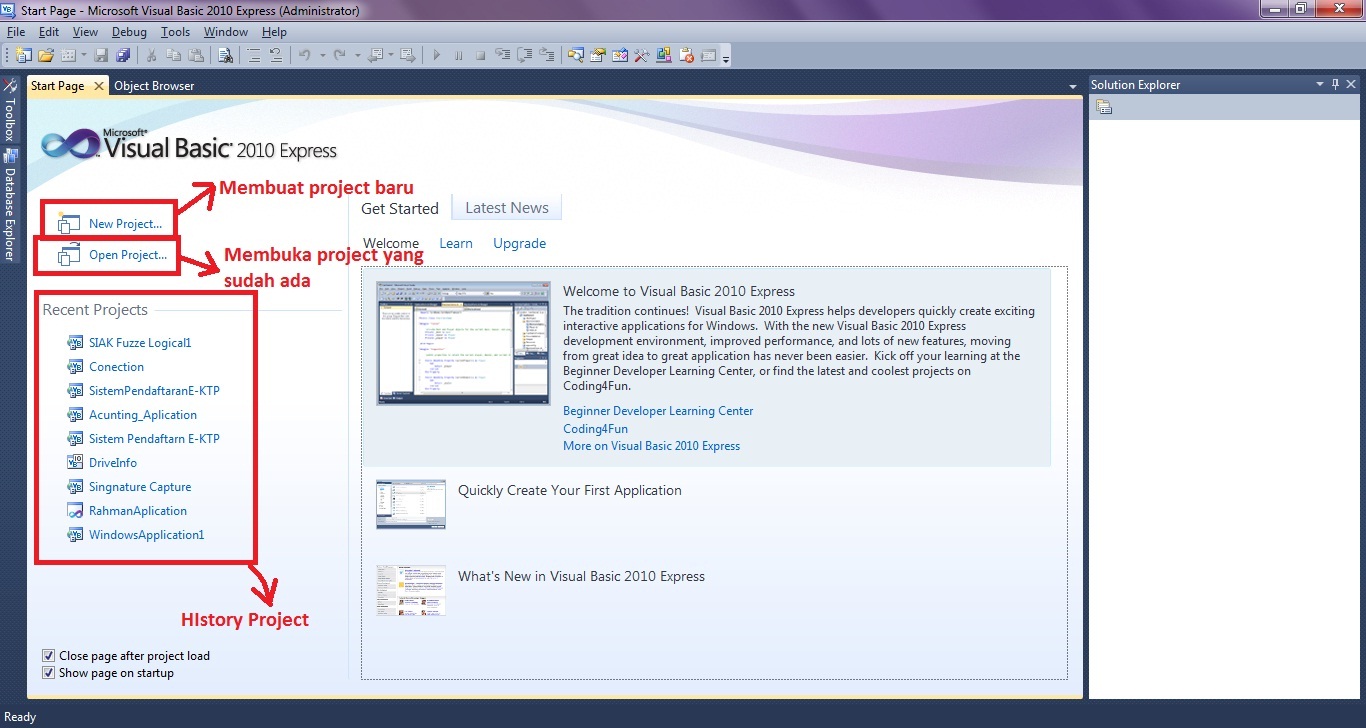The height and width of the screenshot is (728, 1366).
Task: Click the New Project toolbar icon
Action: 22,55
